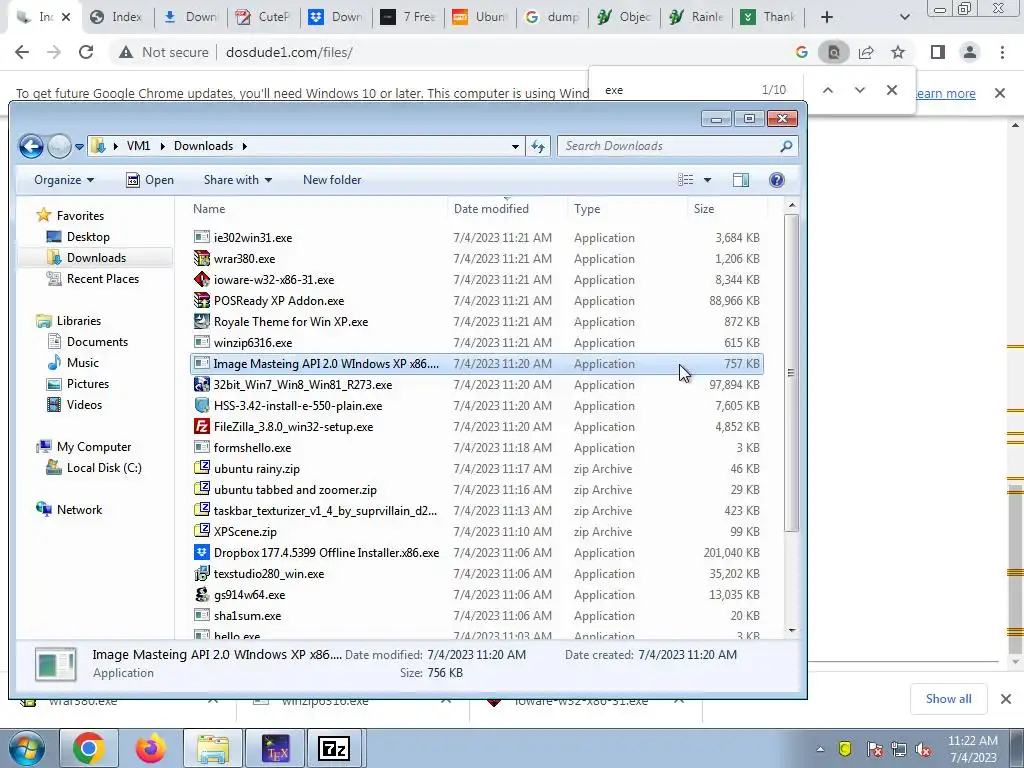Select ie302win31.exe file name

[x=253, y=238]
